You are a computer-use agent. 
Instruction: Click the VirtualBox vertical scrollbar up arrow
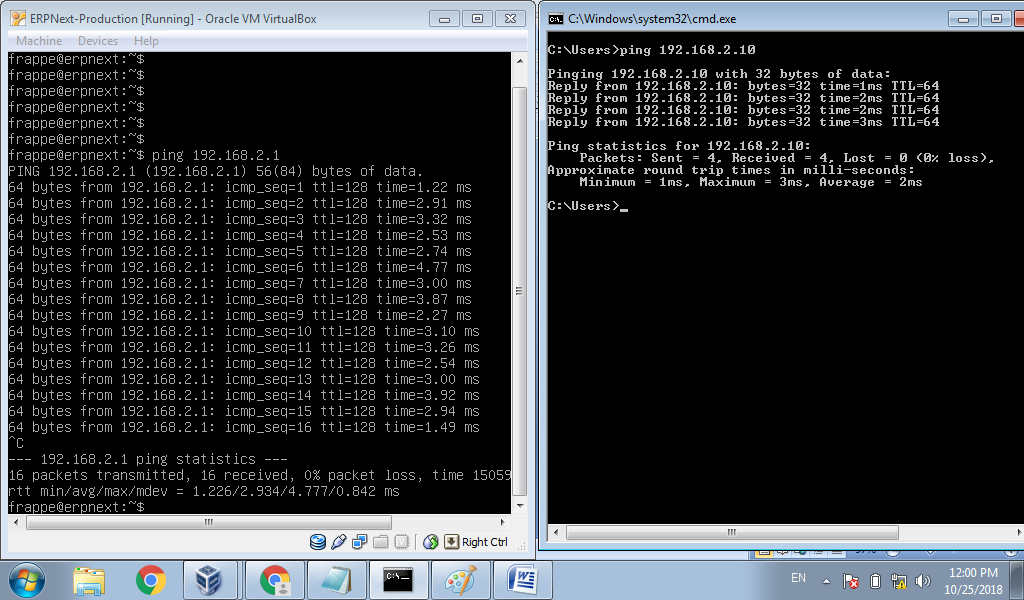click(x=520, y=61)
